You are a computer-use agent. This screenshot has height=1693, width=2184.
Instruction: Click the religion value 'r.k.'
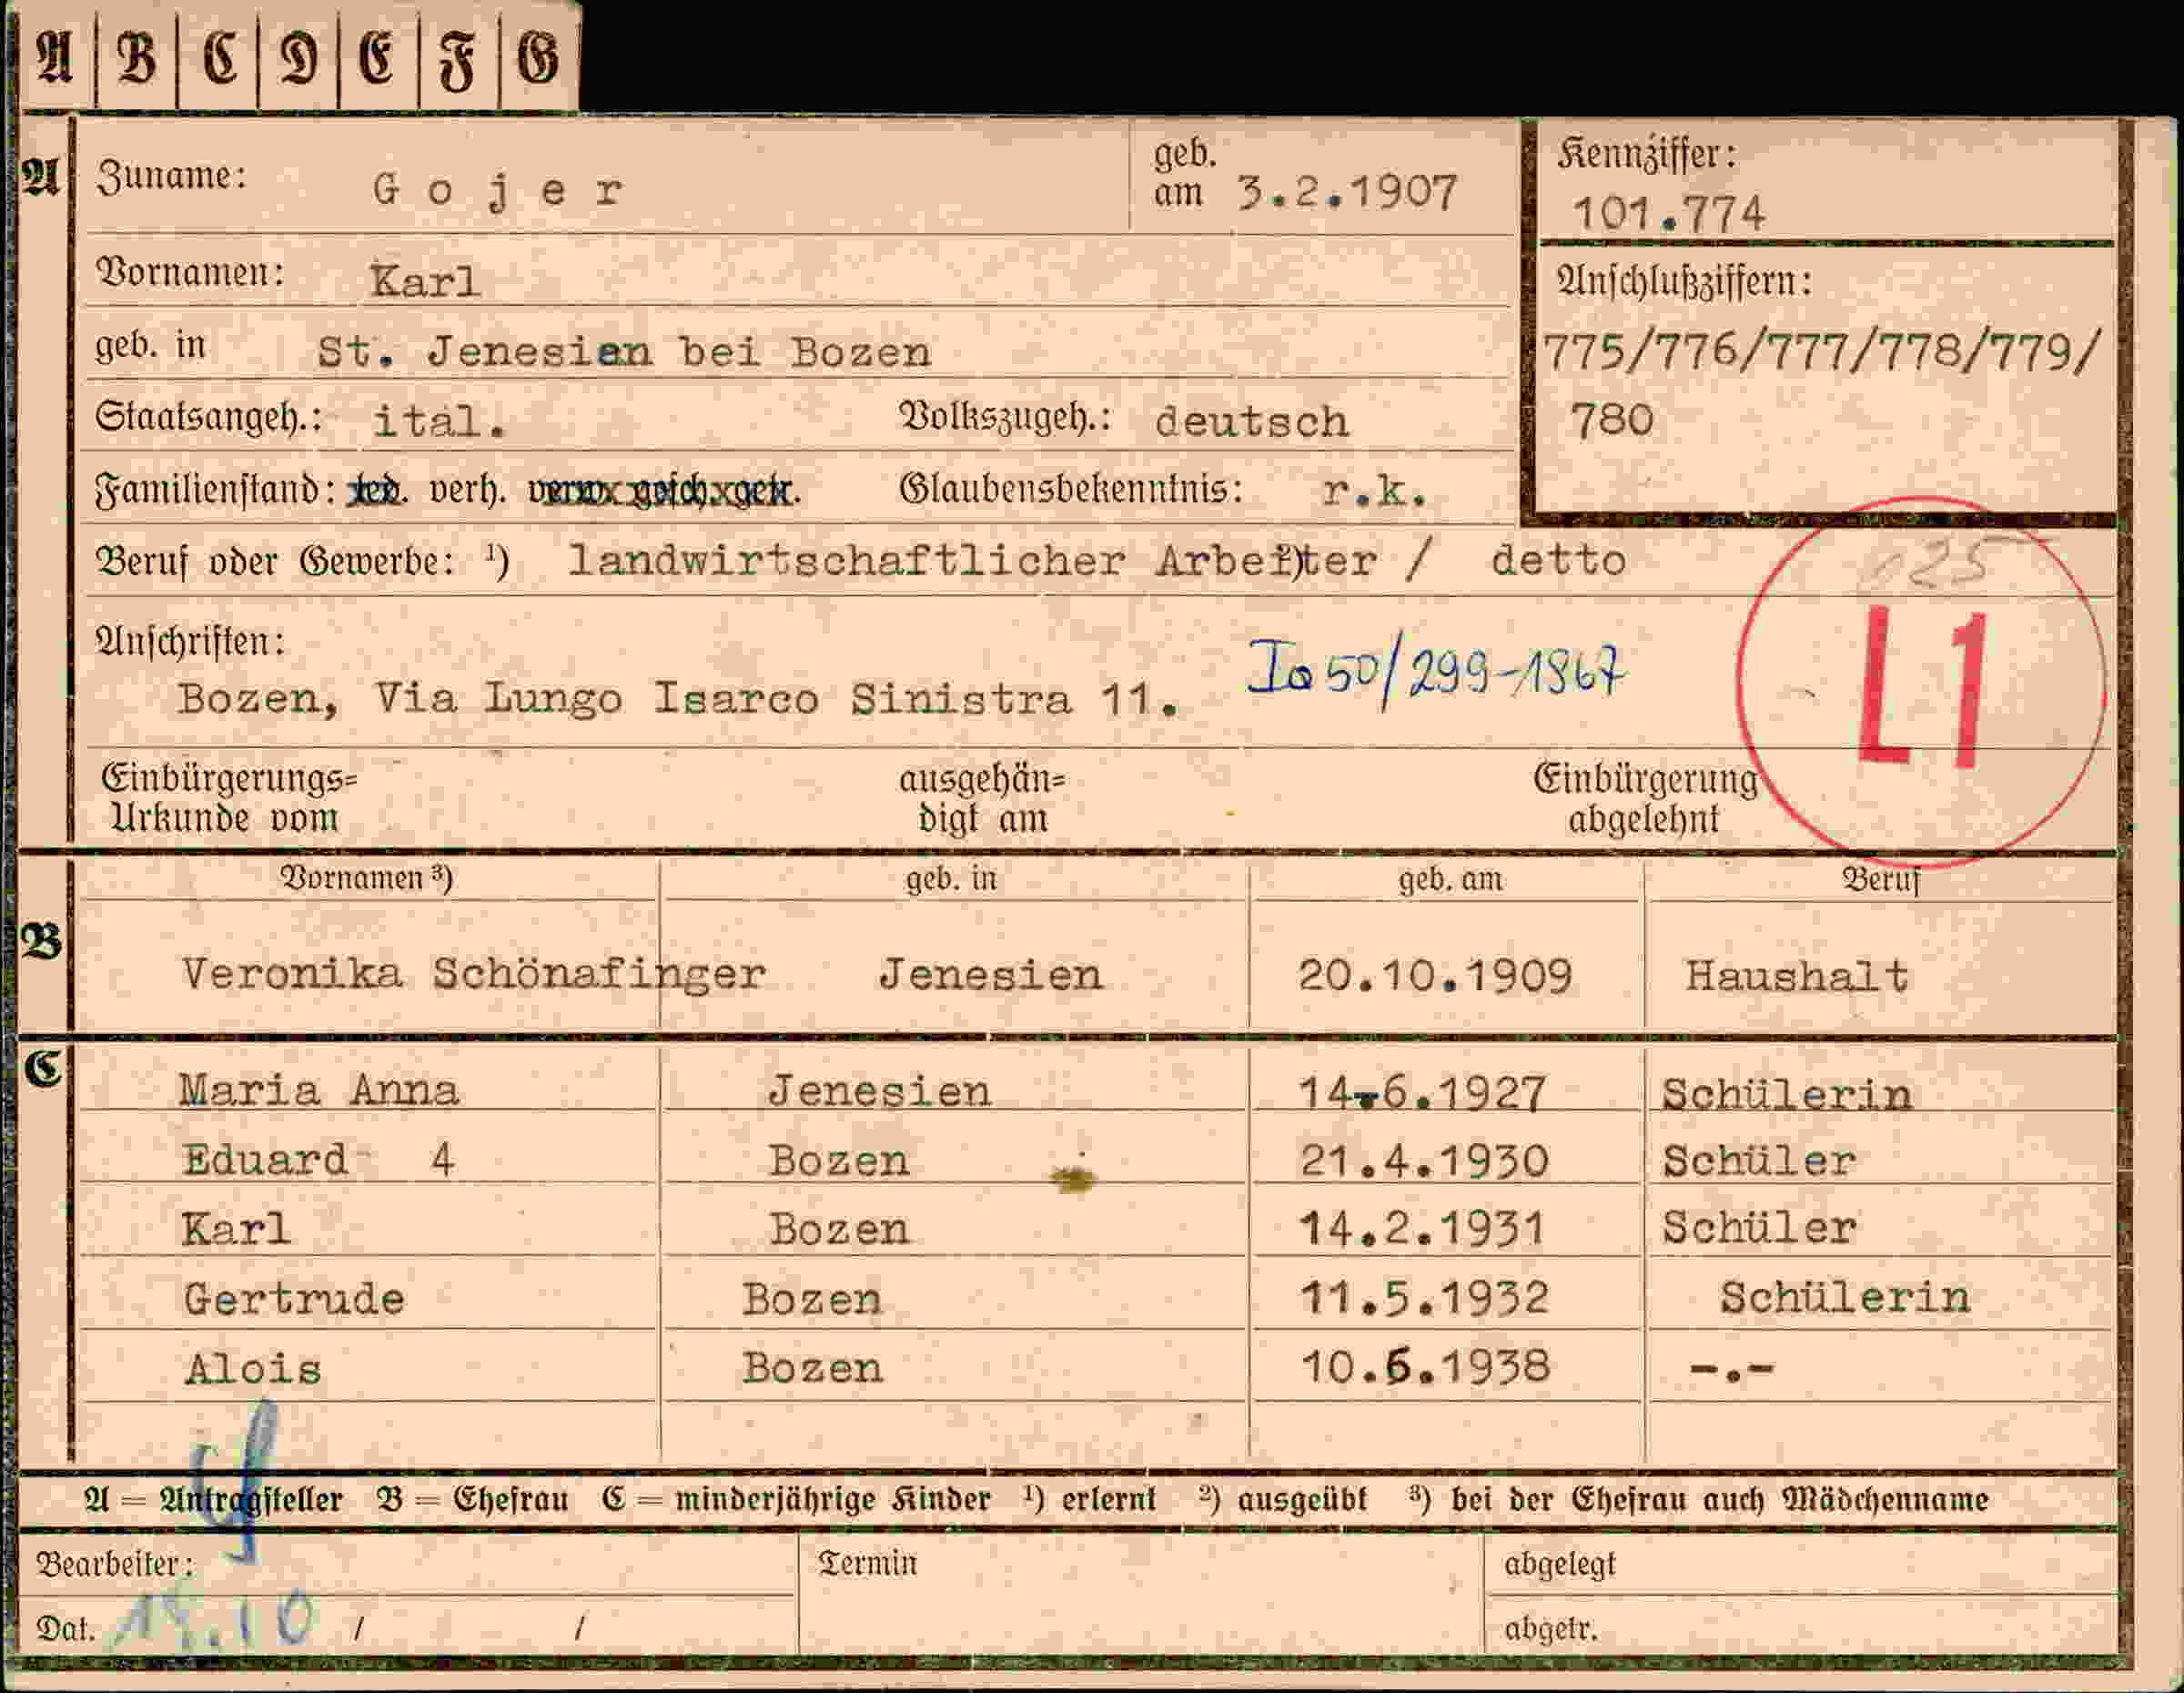pyautogui.click(x=1374, y=490)
